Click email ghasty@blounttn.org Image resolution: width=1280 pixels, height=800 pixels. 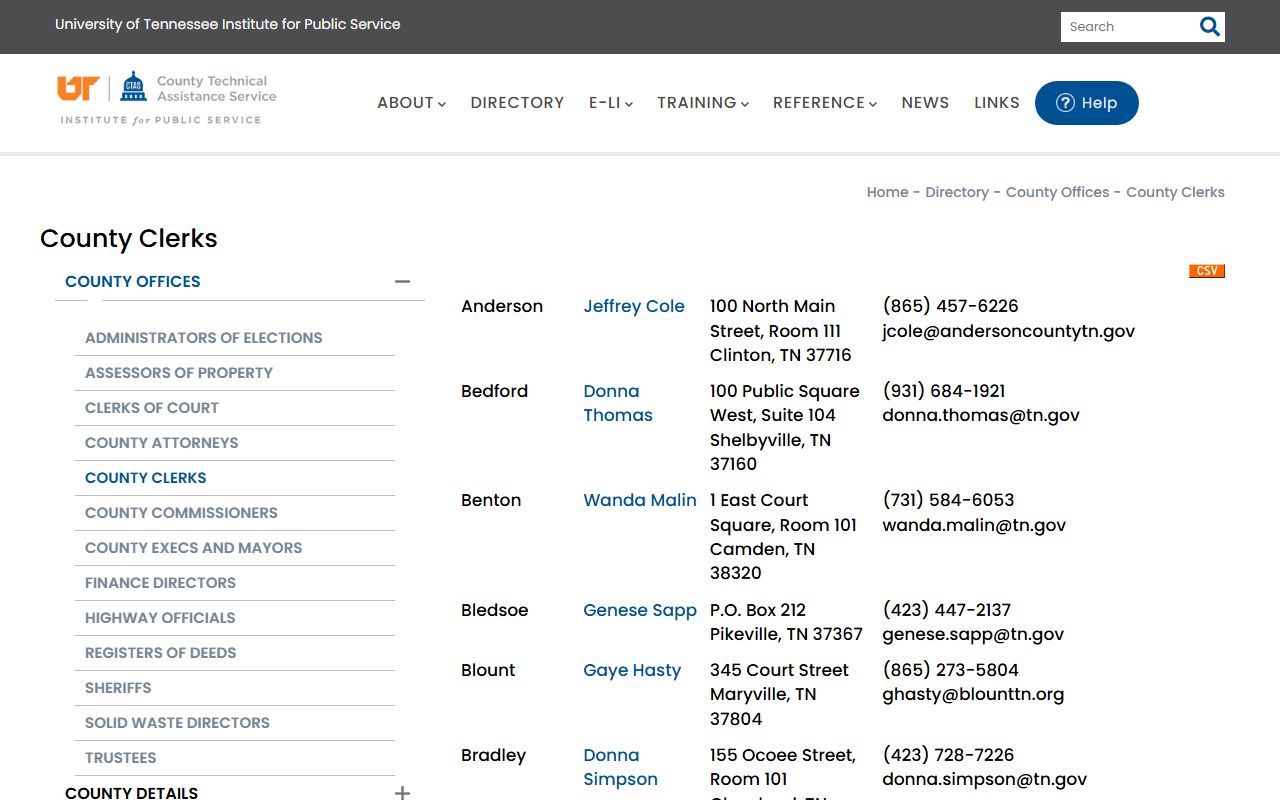click(973, 694)
